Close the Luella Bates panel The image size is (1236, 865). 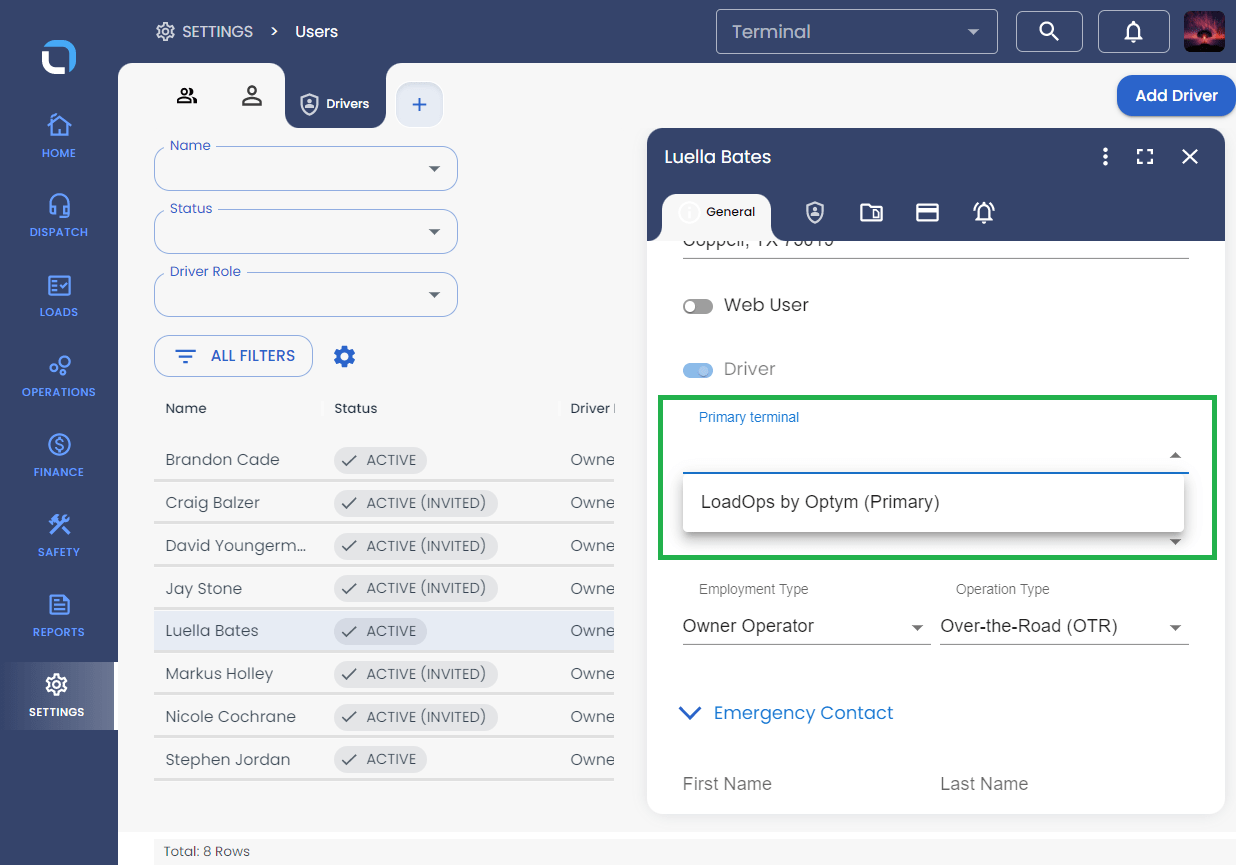pos(1189,156)
